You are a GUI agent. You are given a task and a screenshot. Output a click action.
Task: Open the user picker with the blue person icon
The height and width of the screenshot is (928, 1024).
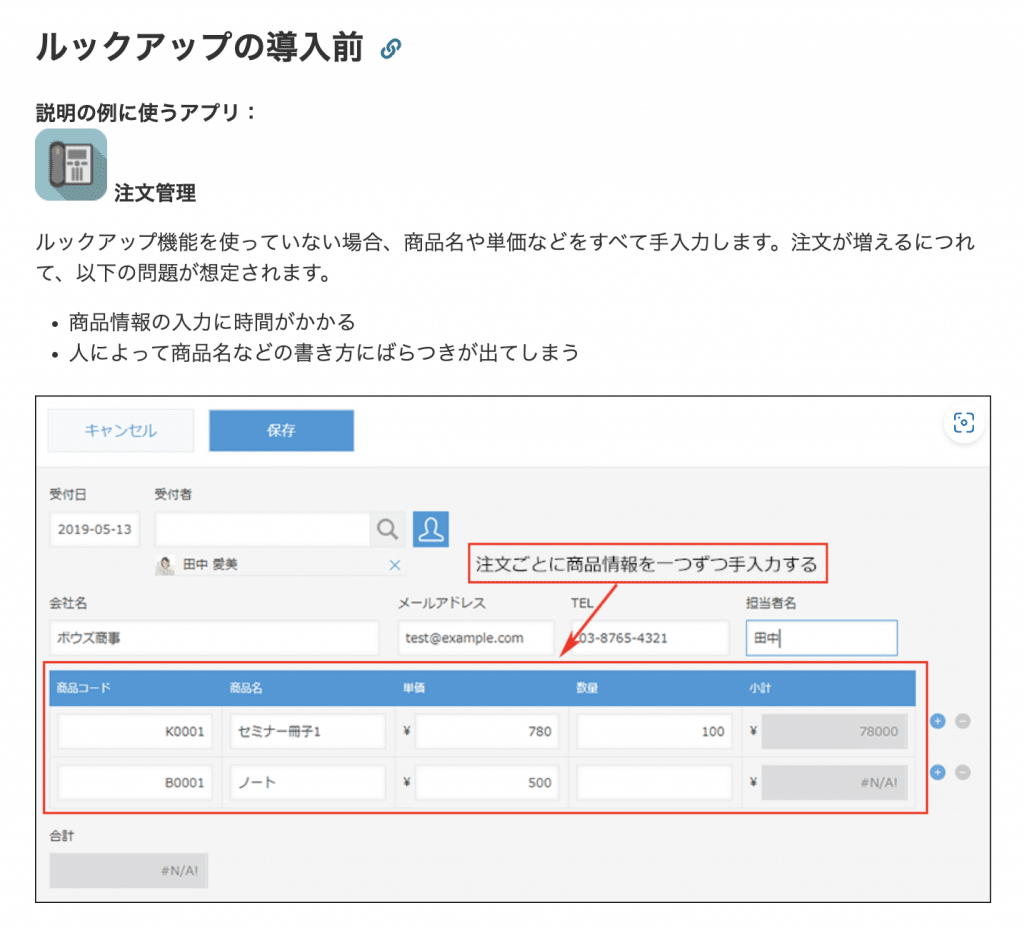point(431,529)
